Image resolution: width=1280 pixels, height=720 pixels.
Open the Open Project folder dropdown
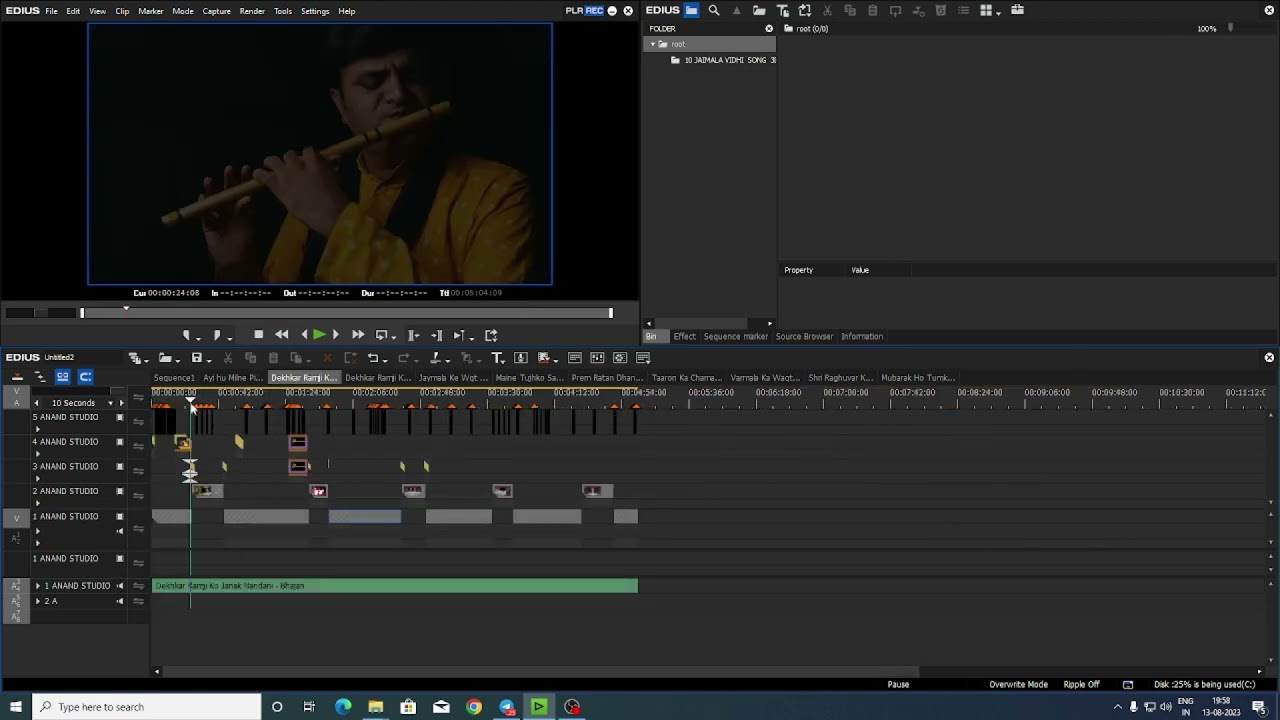point(177,359)
